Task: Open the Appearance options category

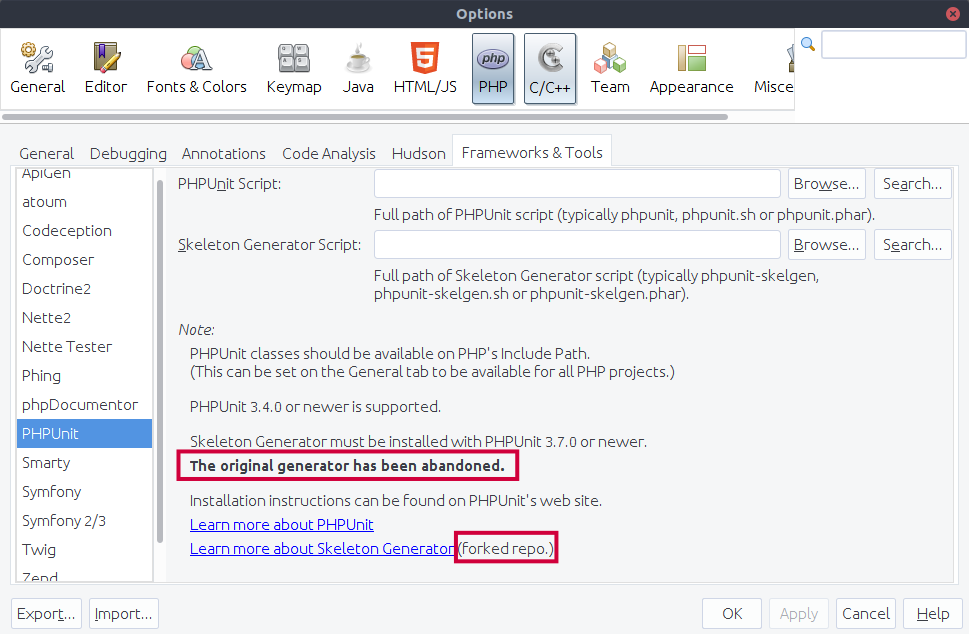Action: point(692,69)
